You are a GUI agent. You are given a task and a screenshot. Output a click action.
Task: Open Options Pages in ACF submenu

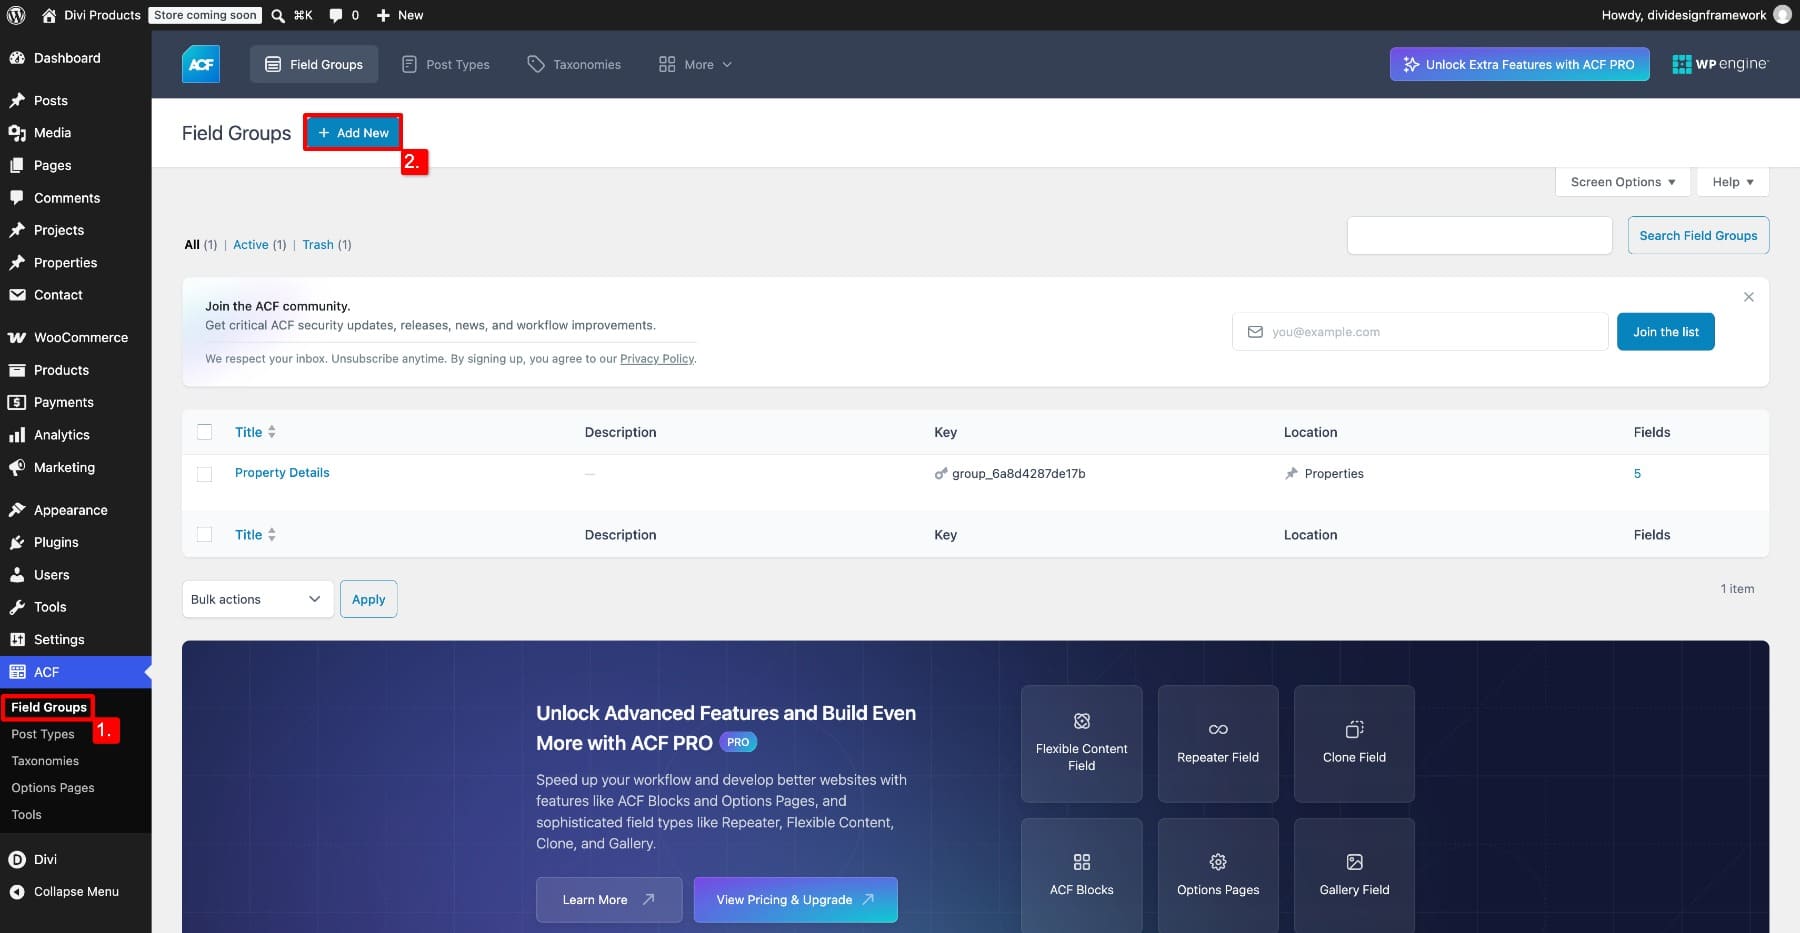(x=53, y=788)
